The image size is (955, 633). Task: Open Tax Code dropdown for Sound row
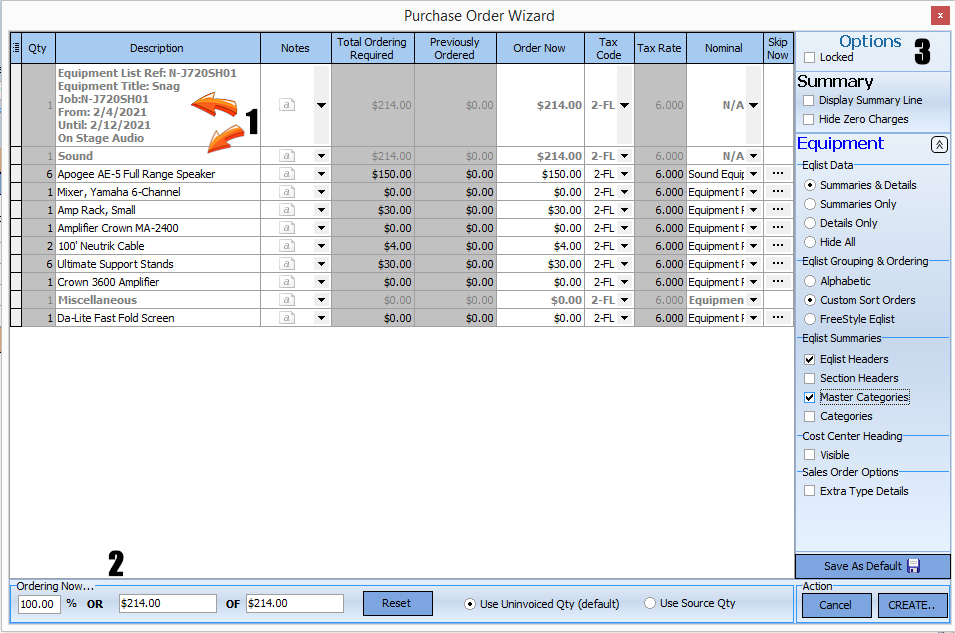[623, 156]
